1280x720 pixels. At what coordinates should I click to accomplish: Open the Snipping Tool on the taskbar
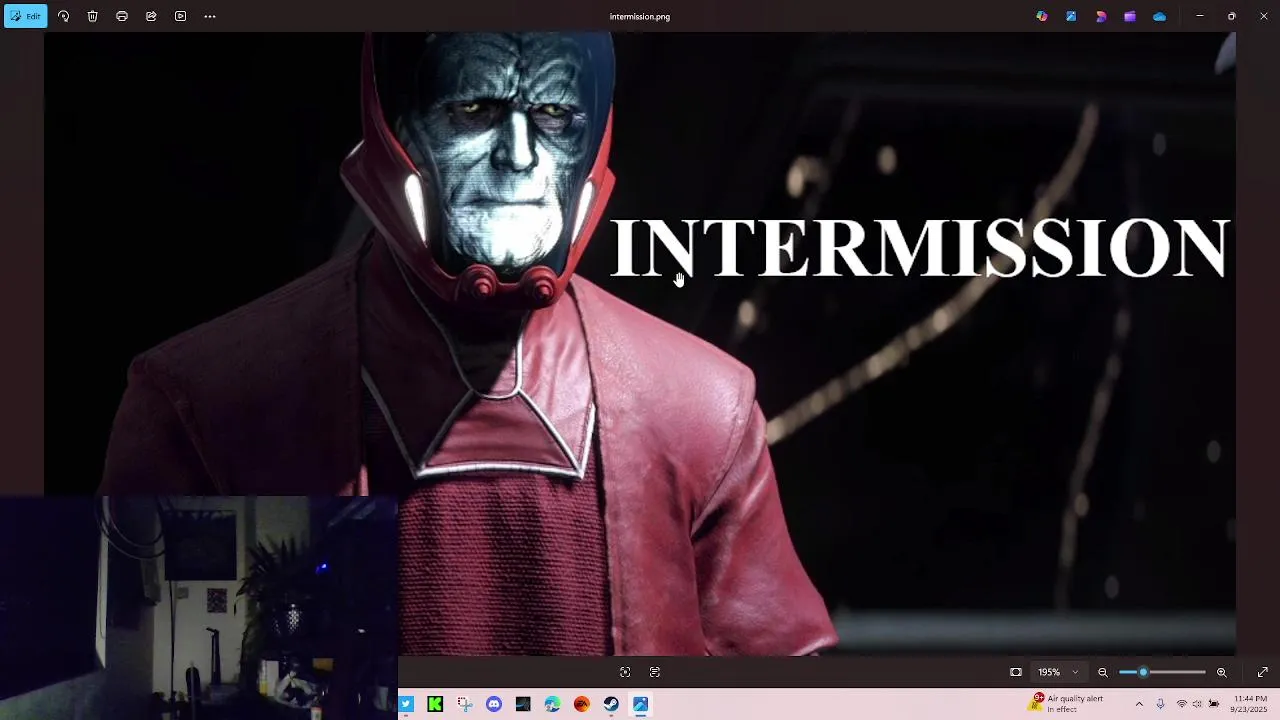[464, 704]
